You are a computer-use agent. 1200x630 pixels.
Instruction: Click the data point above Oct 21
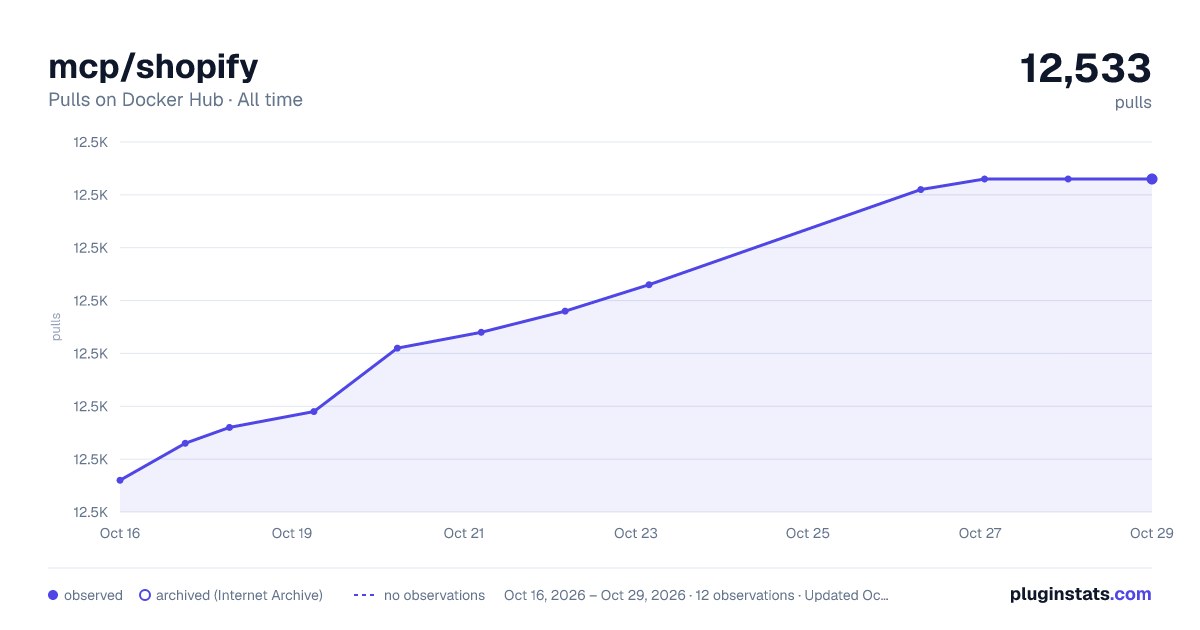pyautogui.click(x=481, y=332)
